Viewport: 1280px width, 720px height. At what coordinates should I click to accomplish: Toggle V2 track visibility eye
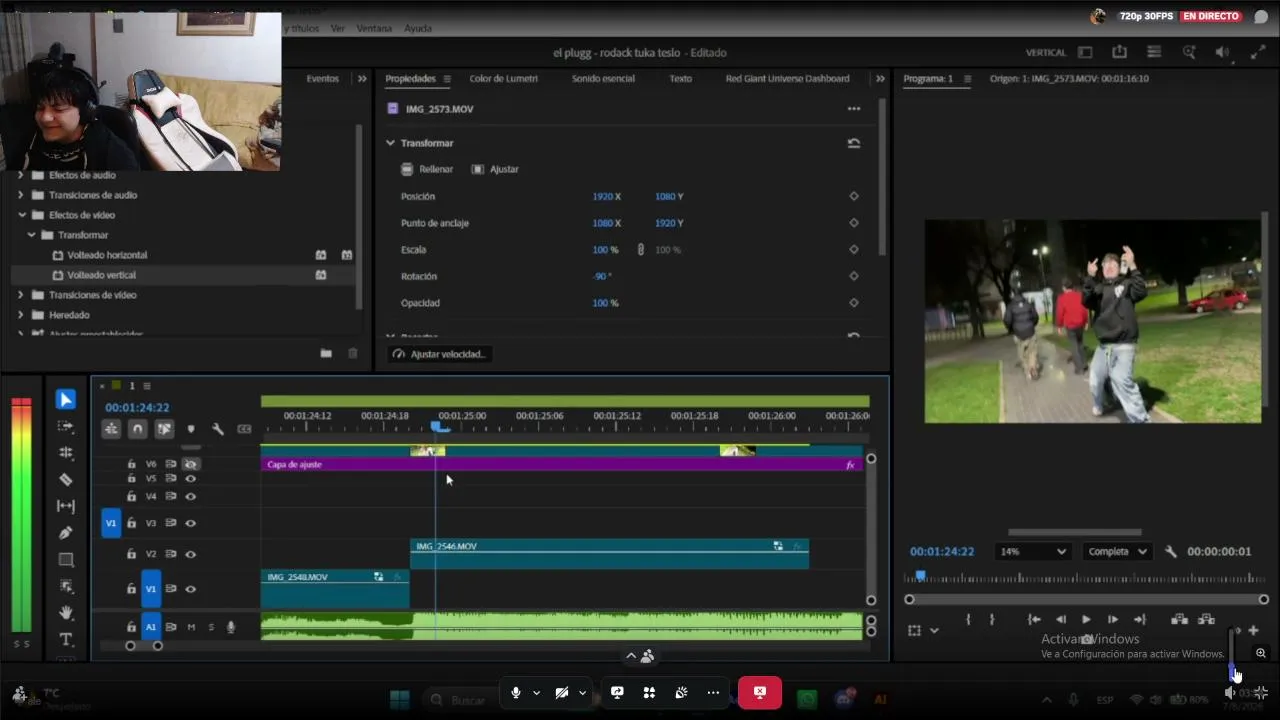tap(190, 554)
